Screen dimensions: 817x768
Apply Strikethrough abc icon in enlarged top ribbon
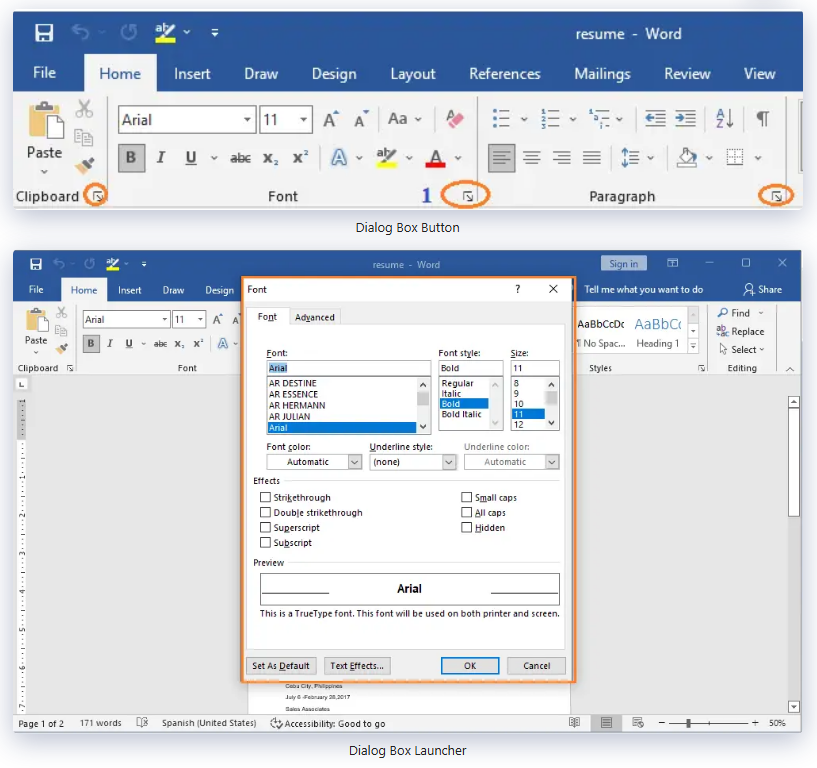(240, 158)
